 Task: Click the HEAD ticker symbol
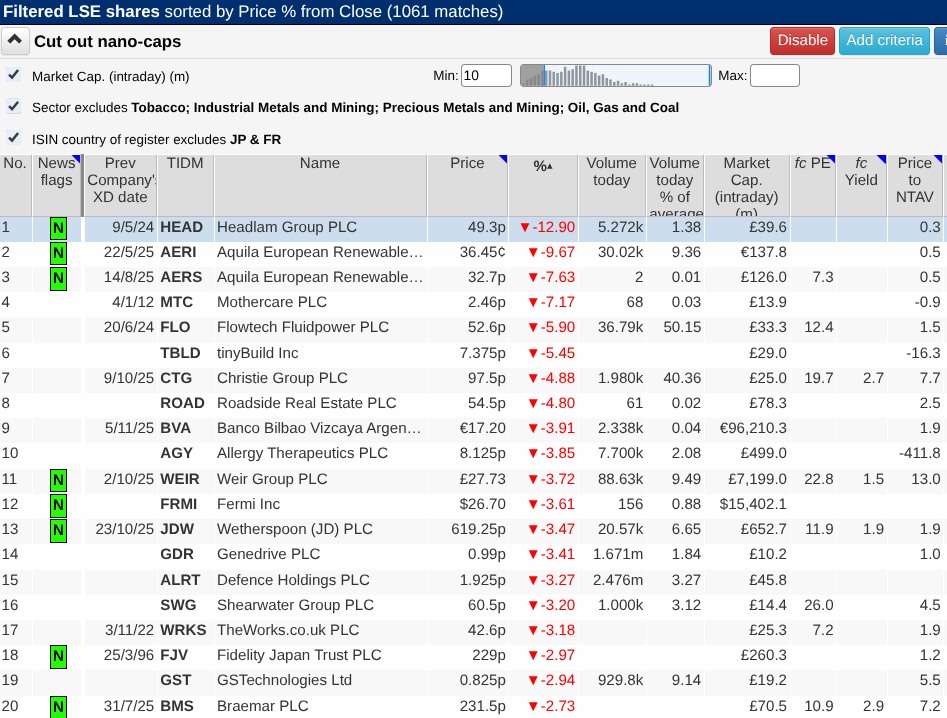[x=181, y=227]
